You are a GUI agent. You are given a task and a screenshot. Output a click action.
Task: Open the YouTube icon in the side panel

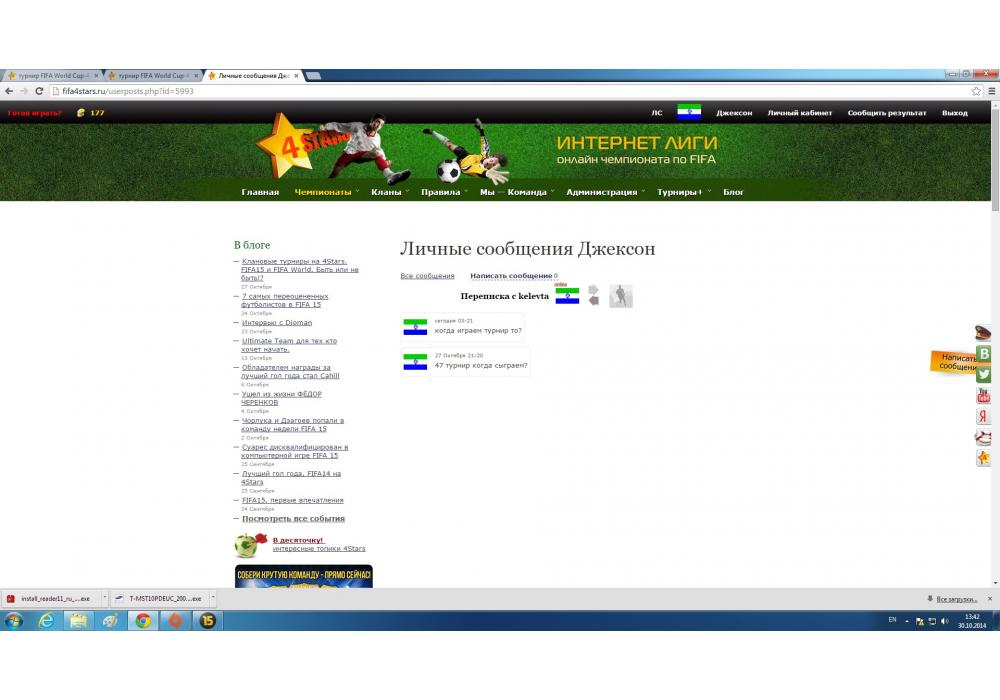(x=984, y=396)
